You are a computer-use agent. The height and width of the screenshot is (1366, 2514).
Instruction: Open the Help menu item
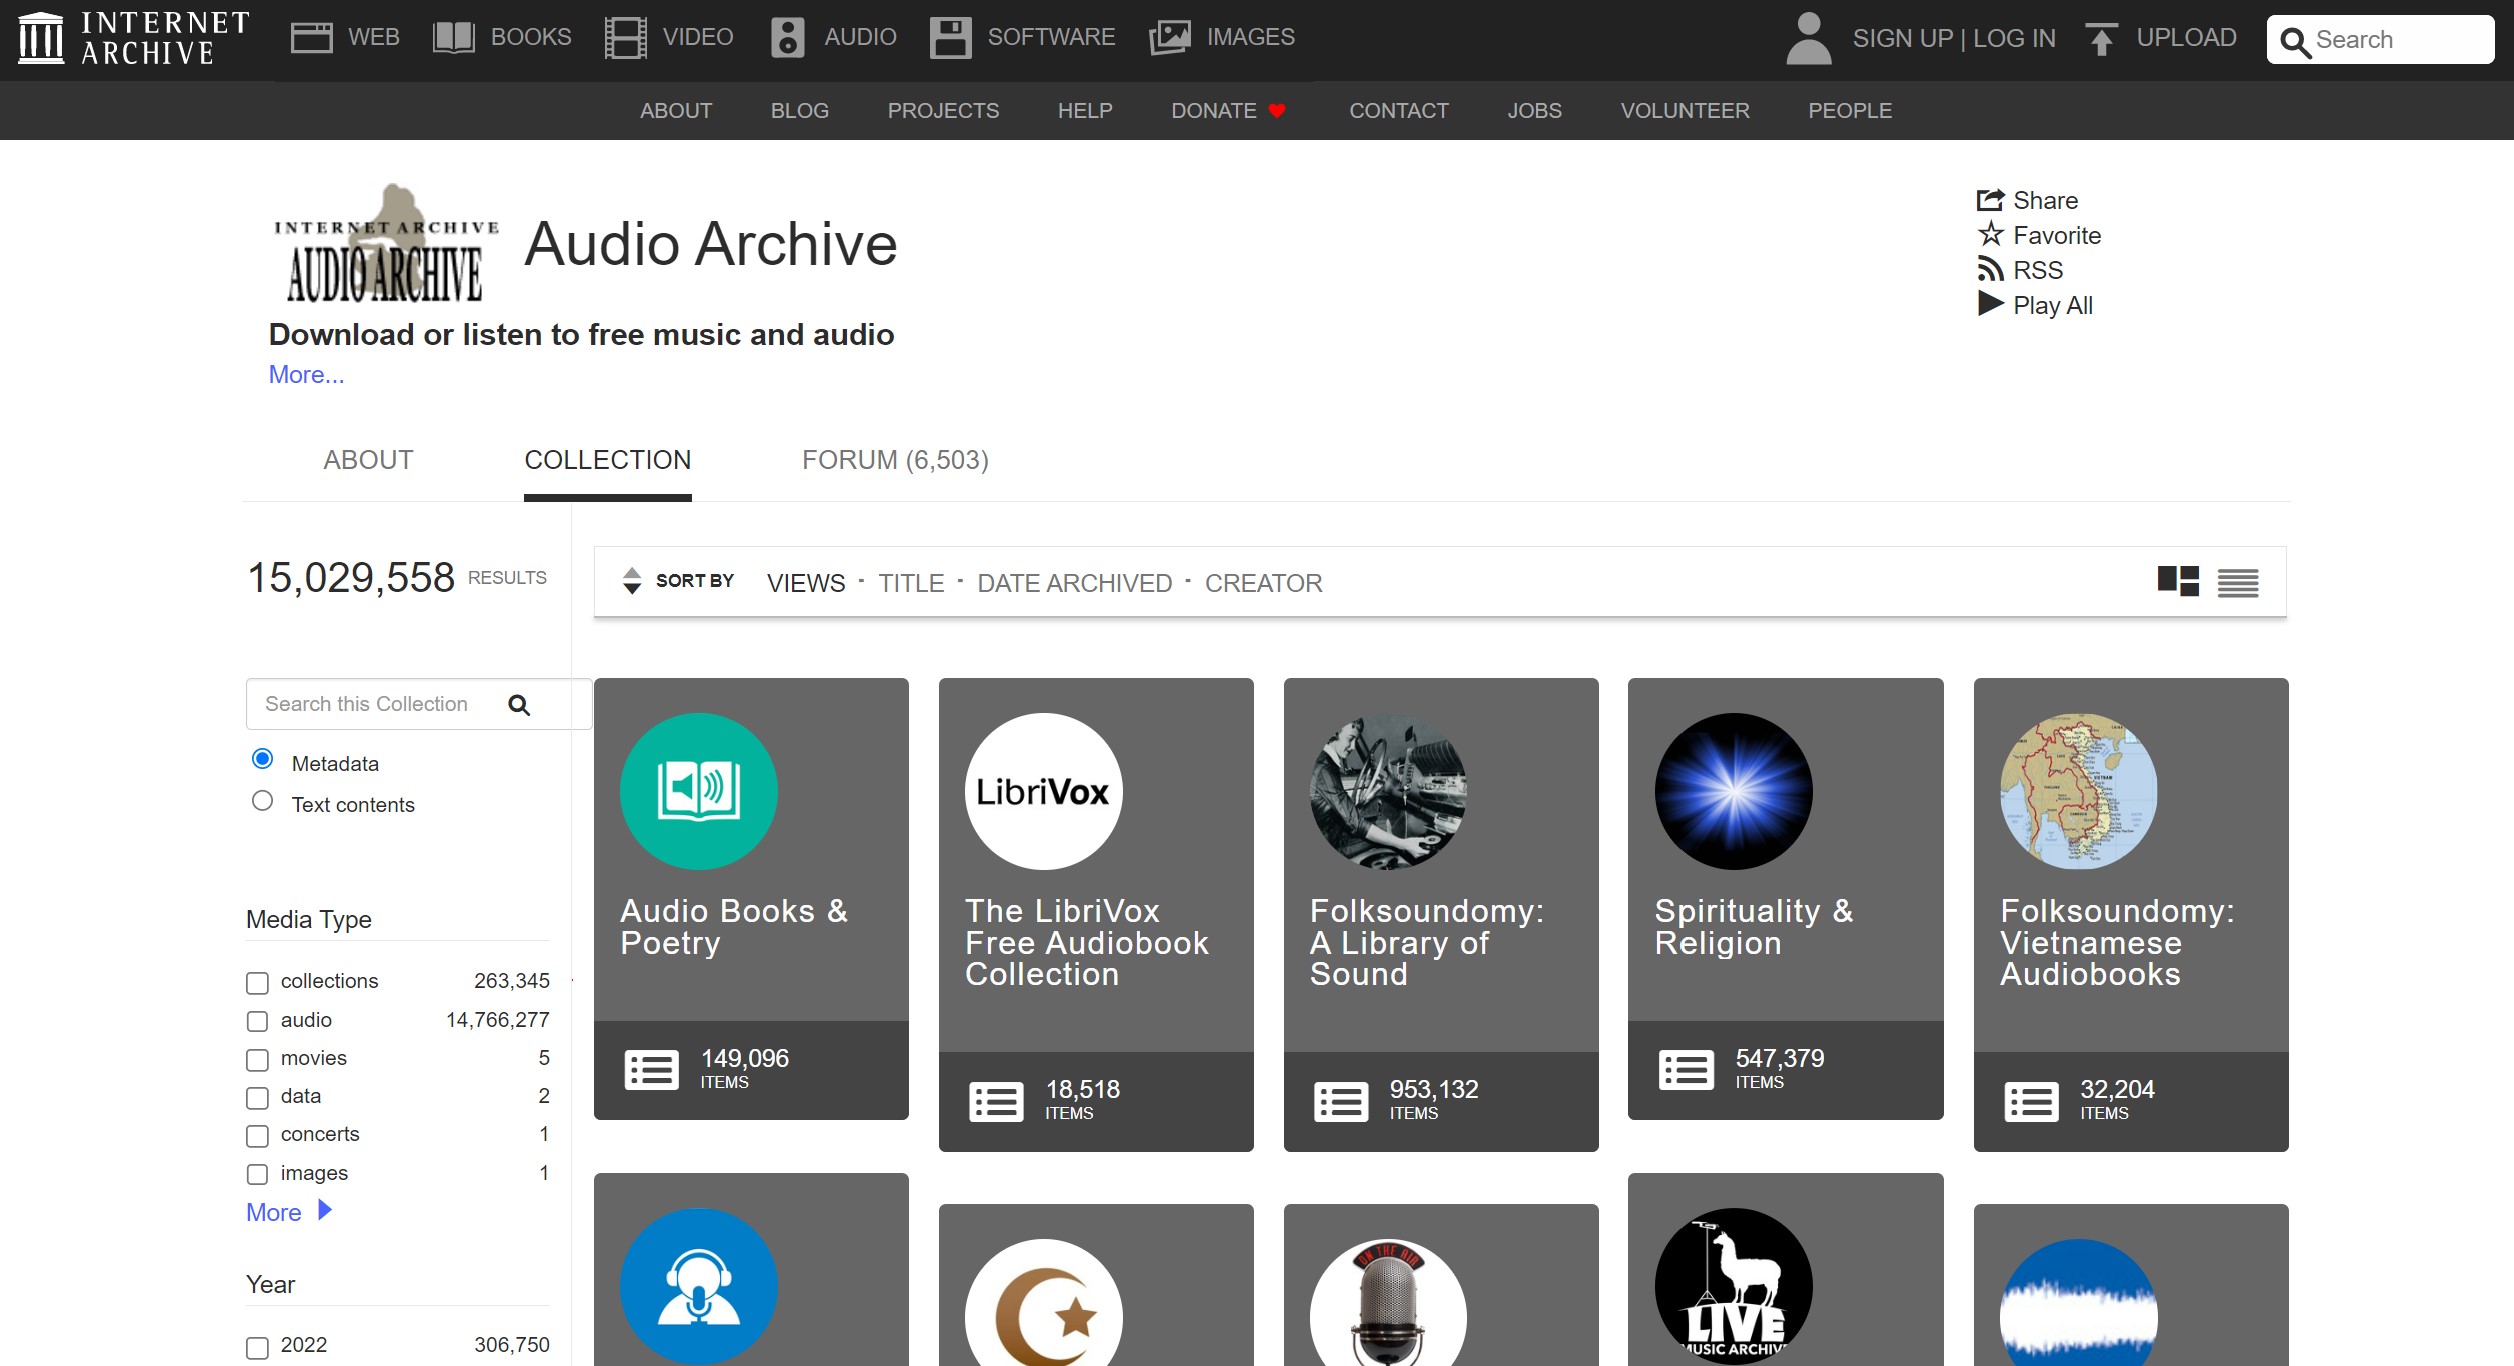[1085, 111]
